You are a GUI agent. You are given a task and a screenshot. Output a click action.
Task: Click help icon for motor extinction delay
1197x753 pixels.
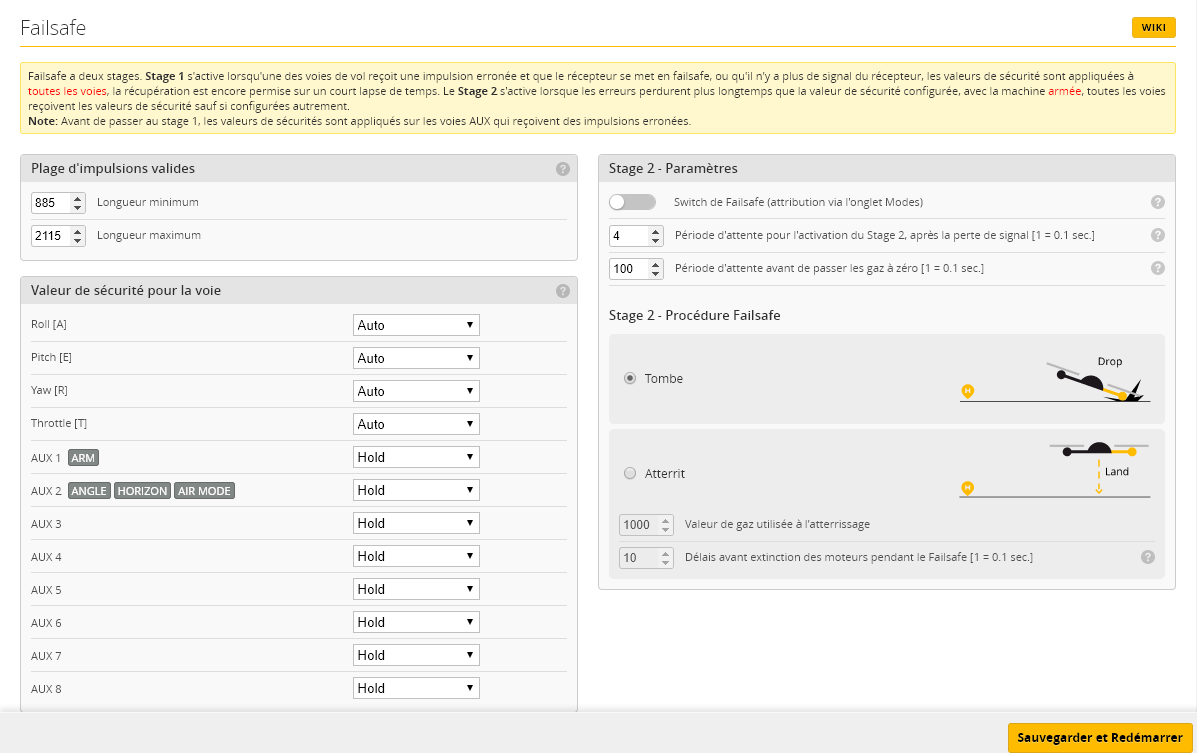1148,557
